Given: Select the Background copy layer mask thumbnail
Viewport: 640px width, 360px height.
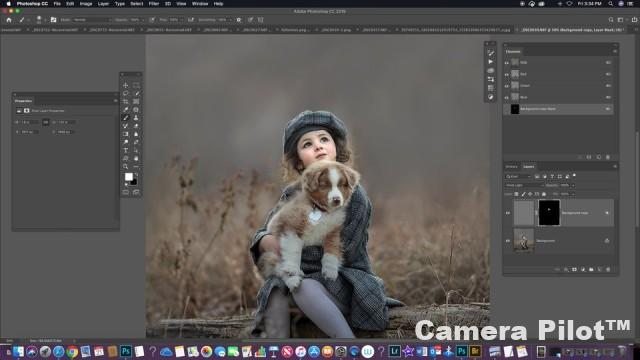Looking at the screenshot, I should (549, 213).
